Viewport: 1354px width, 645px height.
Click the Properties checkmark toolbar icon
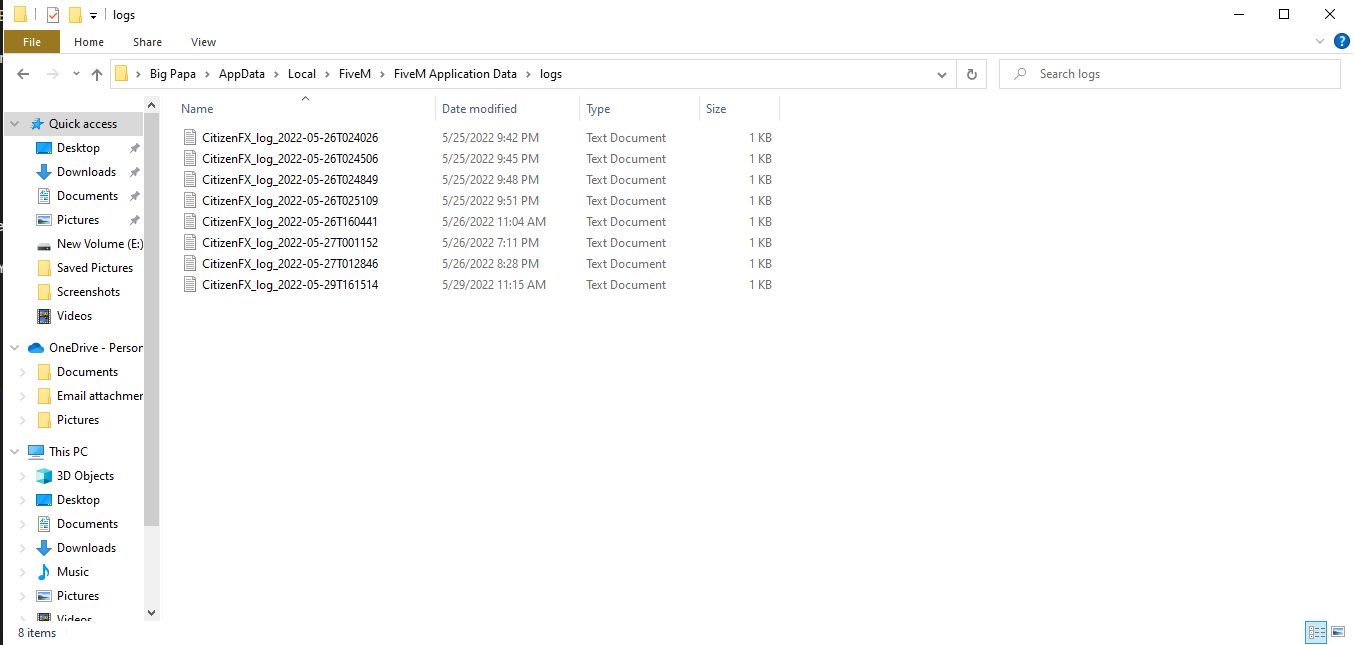[52, 15]
